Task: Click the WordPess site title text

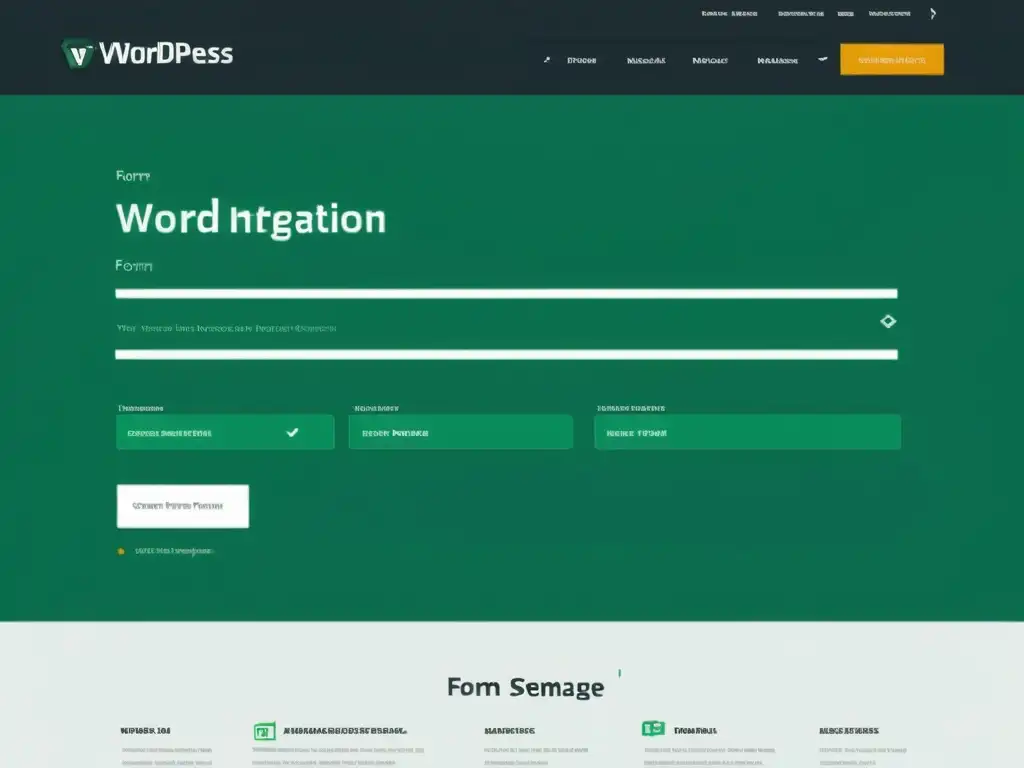Action: (166, 54)
